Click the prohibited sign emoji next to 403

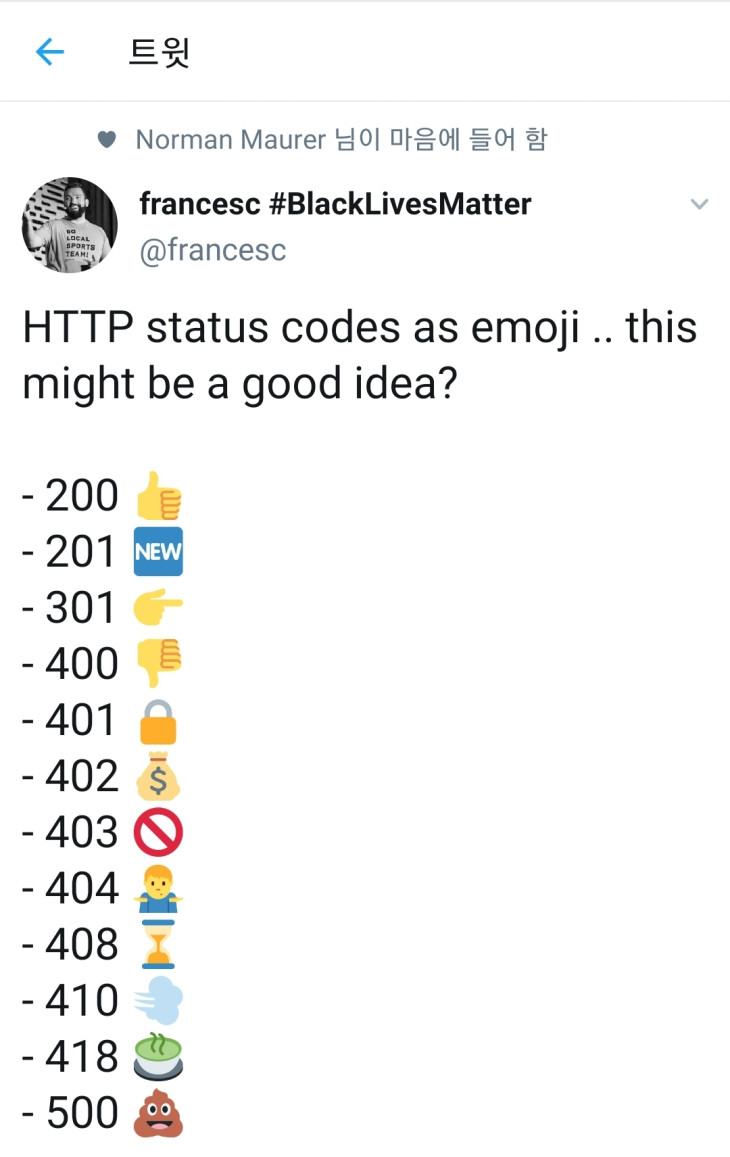click(158, 831)
